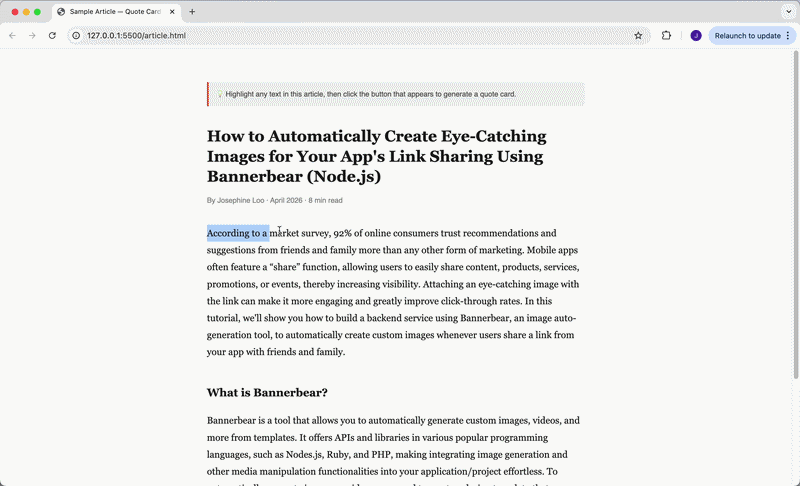Go forward to the next page
The width and height of the screenshot is (800, 486).
pos(32,36)
